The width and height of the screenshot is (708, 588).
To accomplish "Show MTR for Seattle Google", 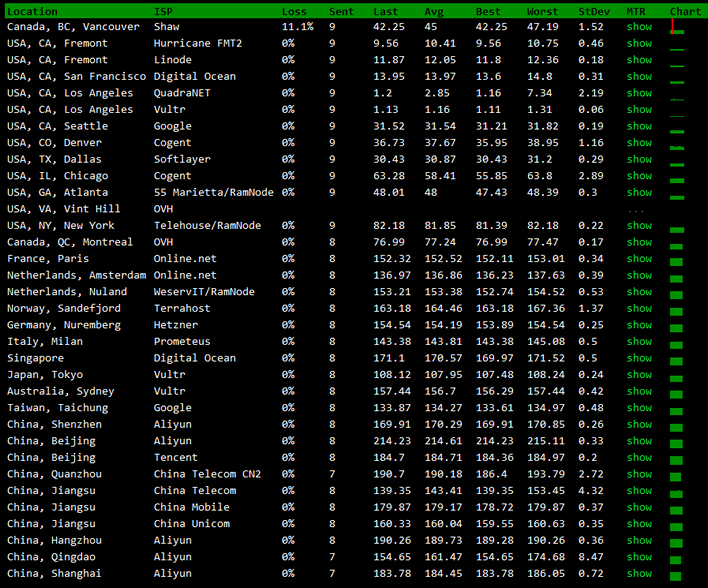I will 639,126.
